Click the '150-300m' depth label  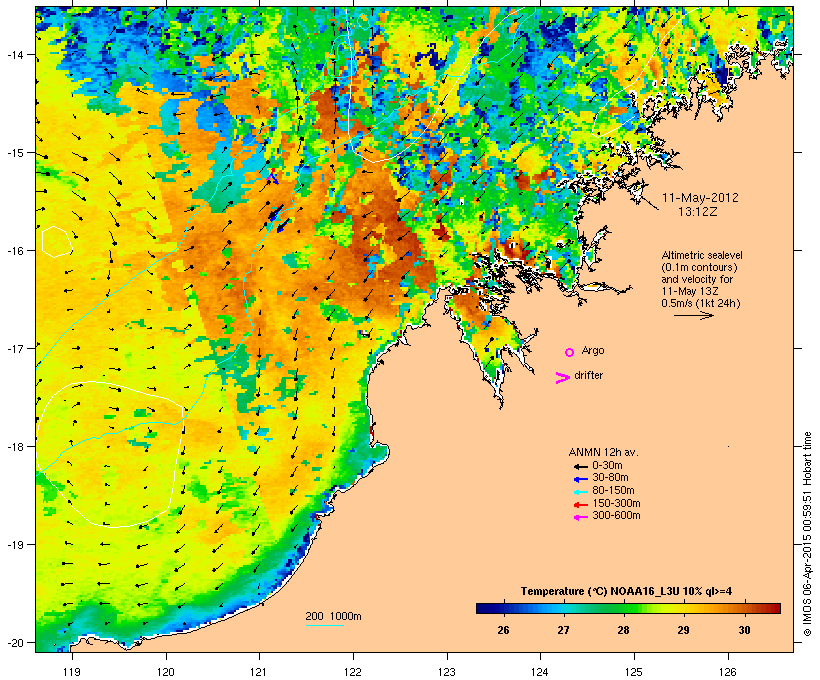click(x=616, y=503)
